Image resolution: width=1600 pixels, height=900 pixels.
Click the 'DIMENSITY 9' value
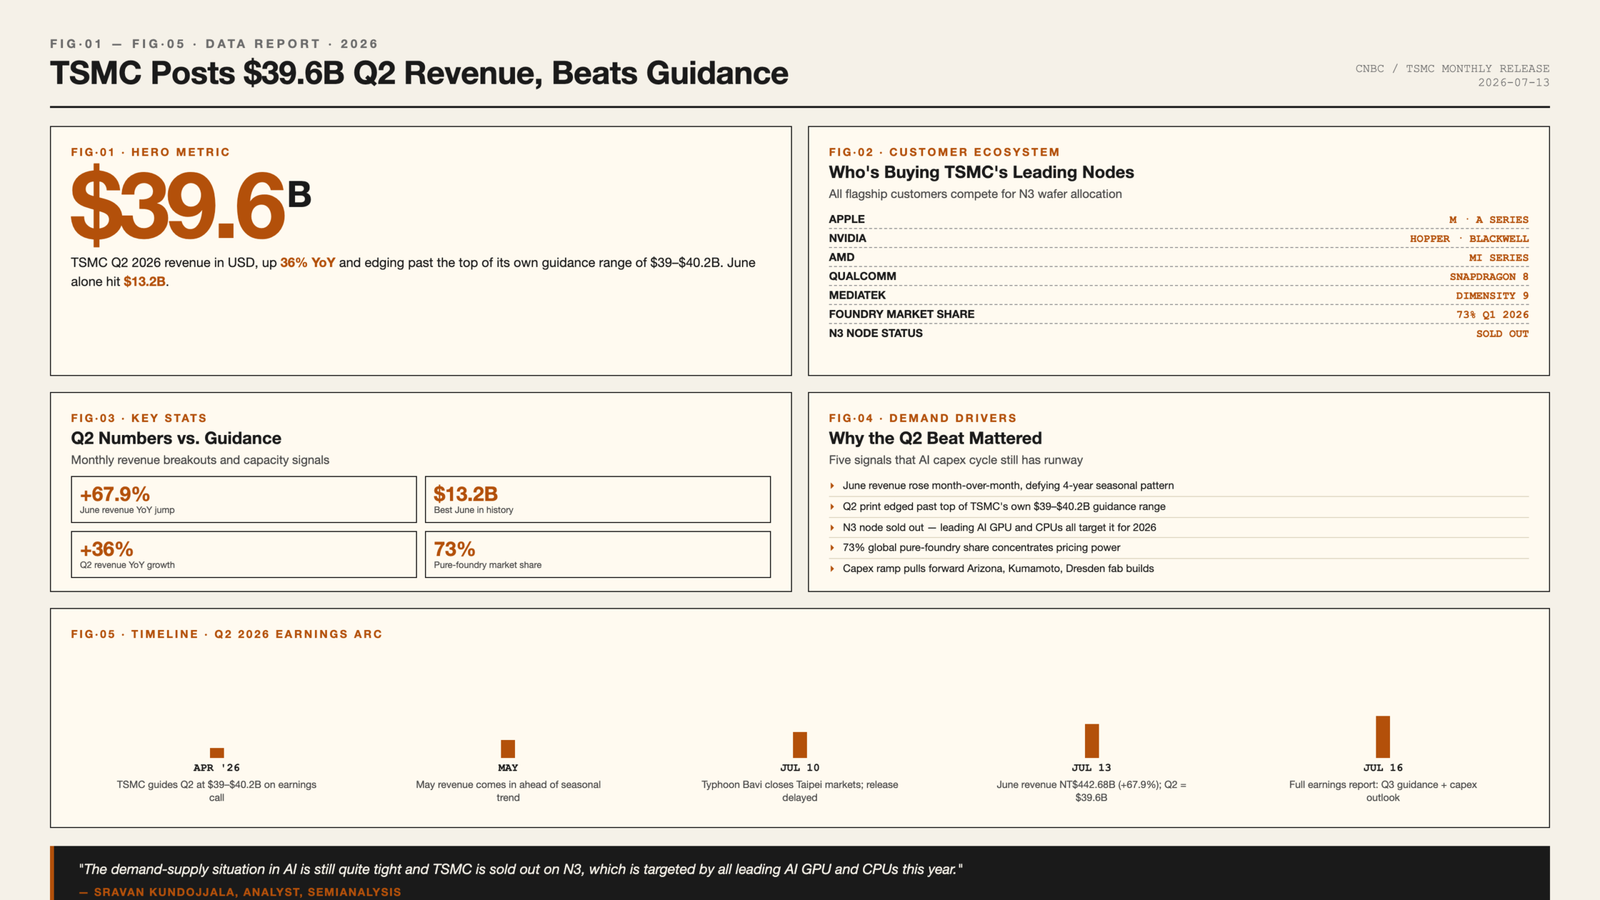tap(1492, 296)
